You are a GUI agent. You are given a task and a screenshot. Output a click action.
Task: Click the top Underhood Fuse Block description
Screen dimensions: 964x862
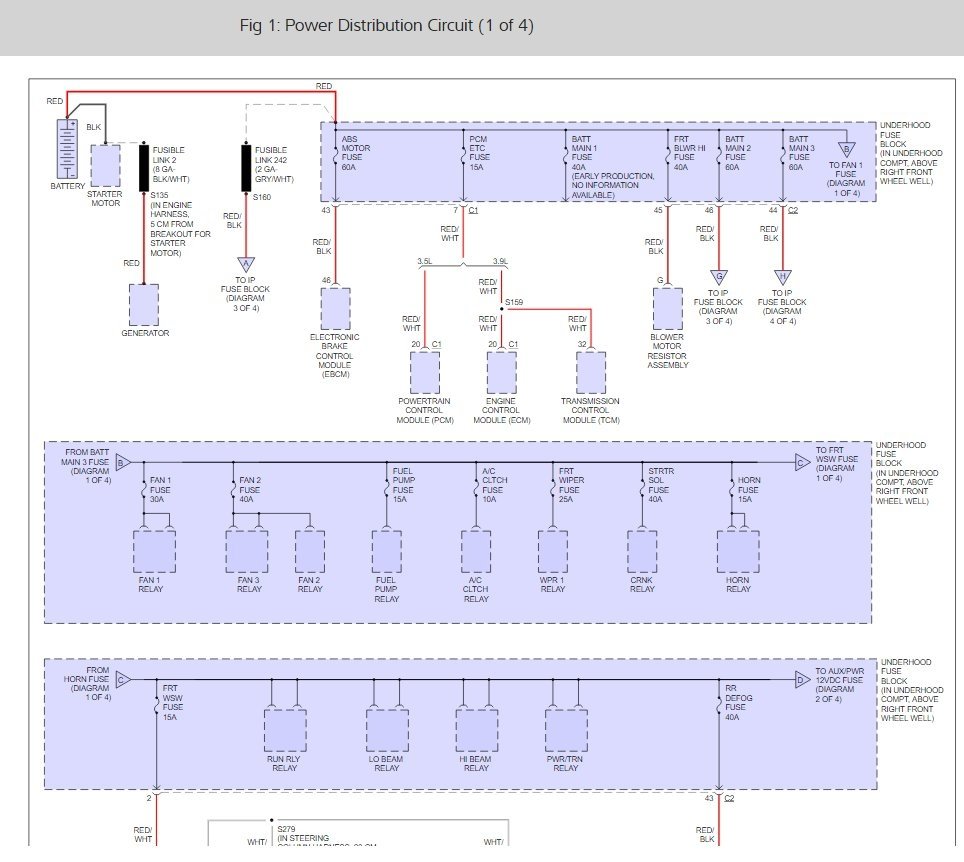tap(911, 153)
